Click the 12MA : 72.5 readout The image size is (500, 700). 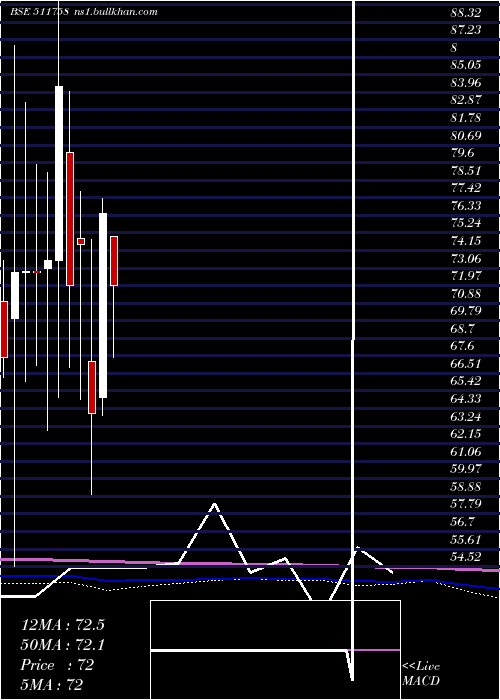click(62, 625)
